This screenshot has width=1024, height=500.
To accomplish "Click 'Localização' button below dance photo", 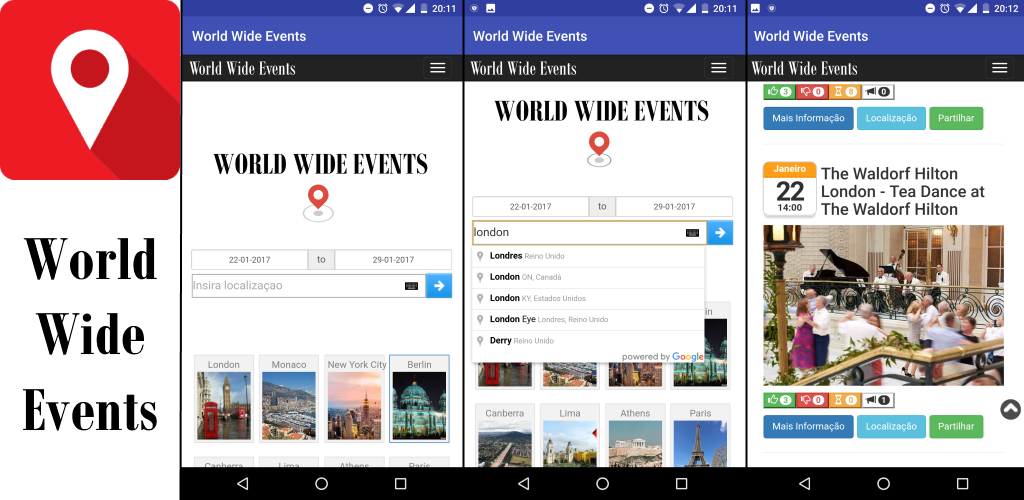I will [x=891, y=426].
